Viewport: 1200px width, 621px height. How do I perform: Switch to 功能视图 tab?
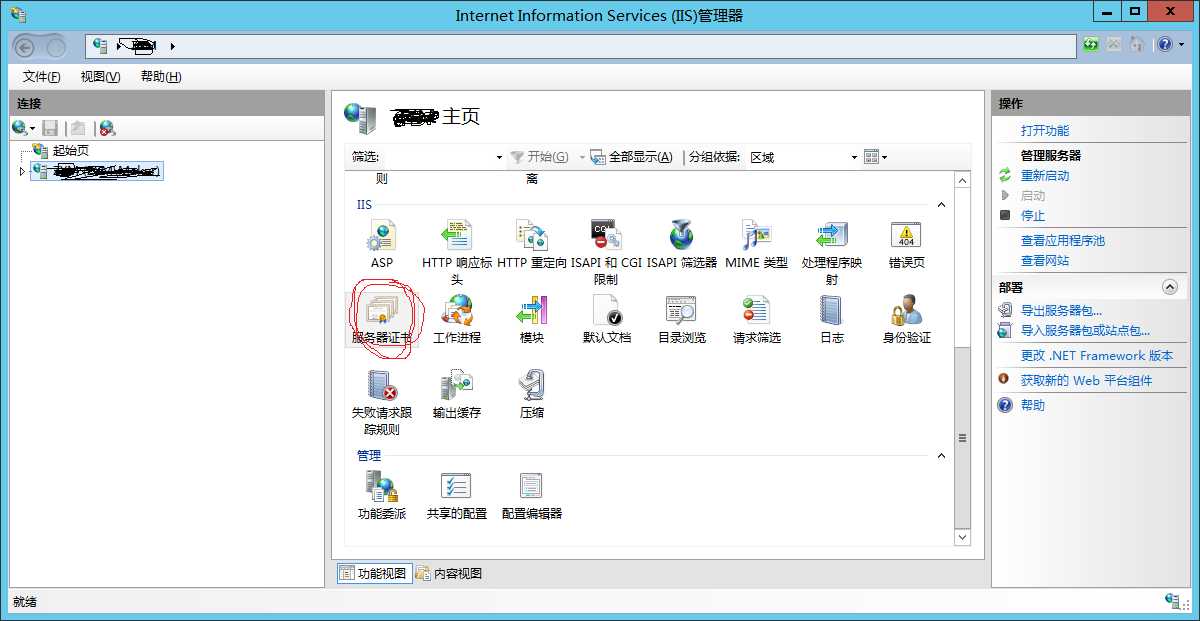pyautogui.click(x=374, y=573)
